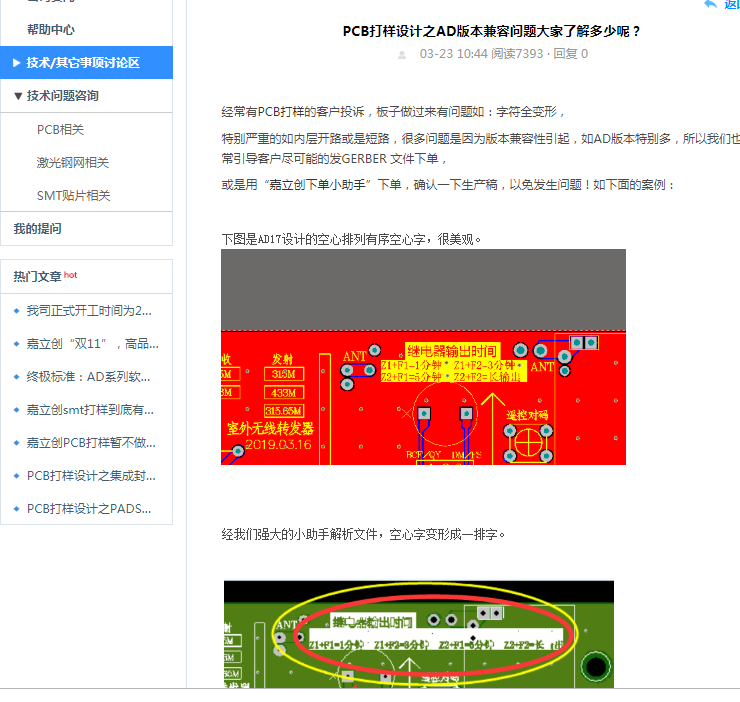This screenshot has width=740, height=702.
Task: Click the back arrow icon beside 返回
Action: pyautogui.click(x=711, y=5)
